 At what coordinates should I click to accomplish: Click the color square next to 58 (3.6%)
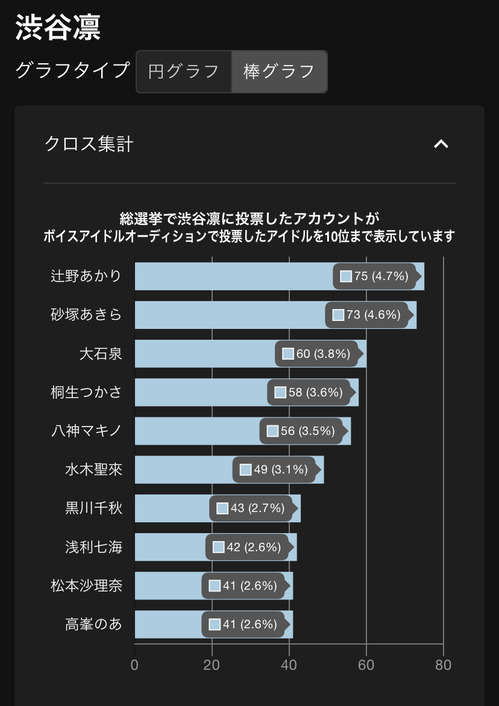click(x=281, y=392)
